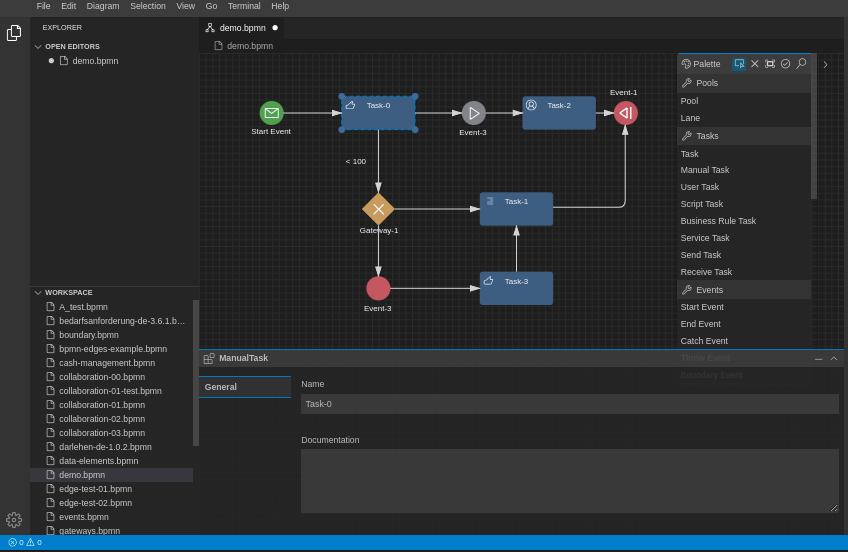Screen dimensions: 848x552
Task: Click the Workspace file list scrollbar
Action: point(196,373)
